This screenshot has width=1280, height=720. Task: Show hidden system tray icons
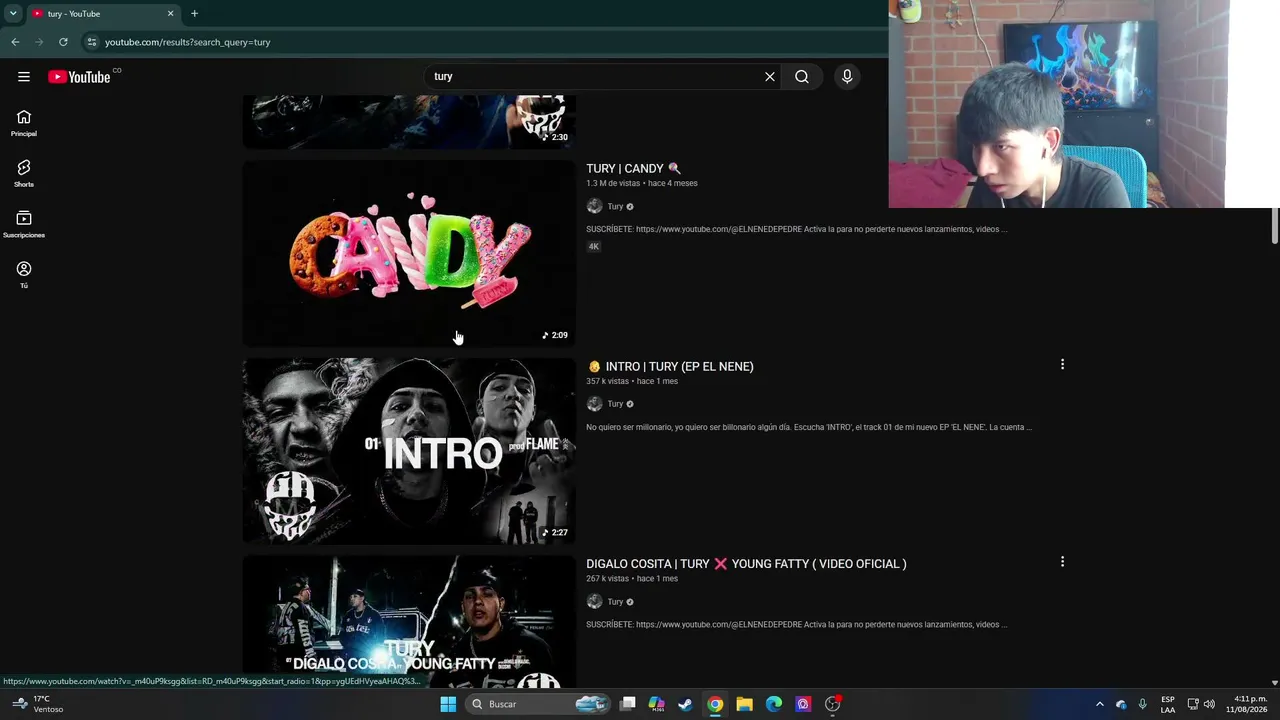tap(1100, 704)
